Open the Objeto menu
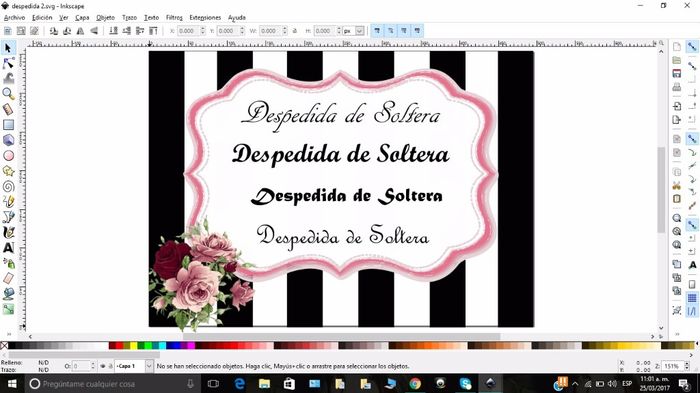700x393 pixels. tap(105, 17)
